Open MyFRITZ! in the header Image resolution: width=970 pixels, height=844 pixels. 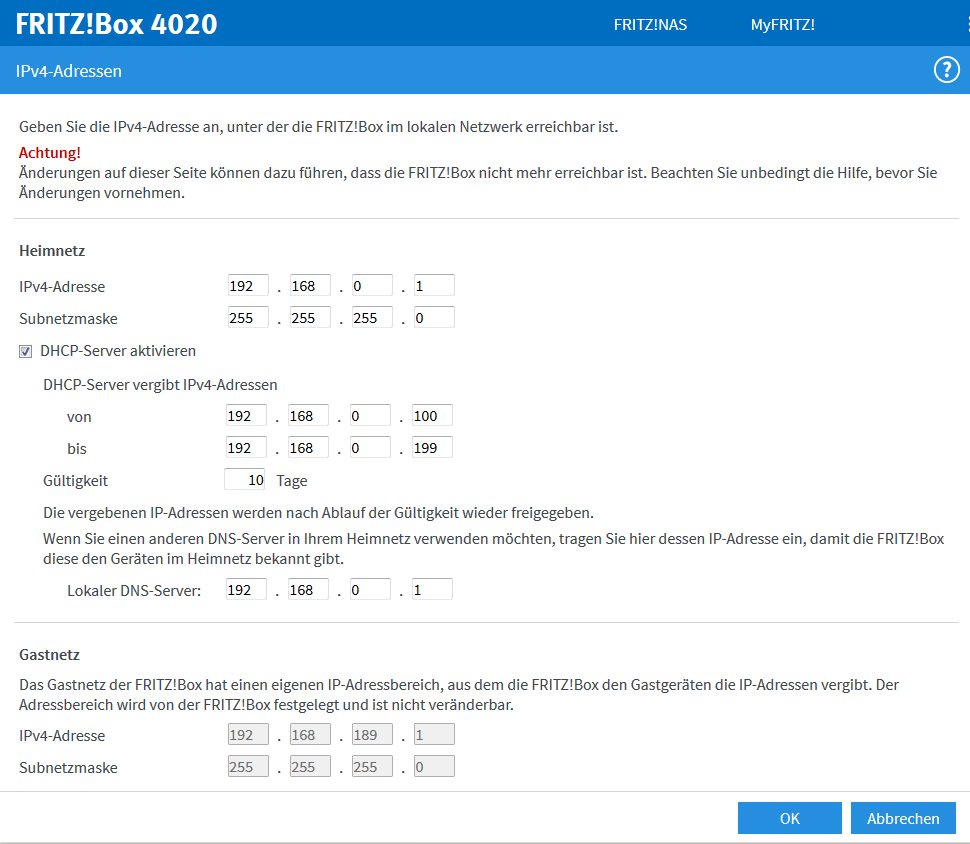click(x=783, y=25)
